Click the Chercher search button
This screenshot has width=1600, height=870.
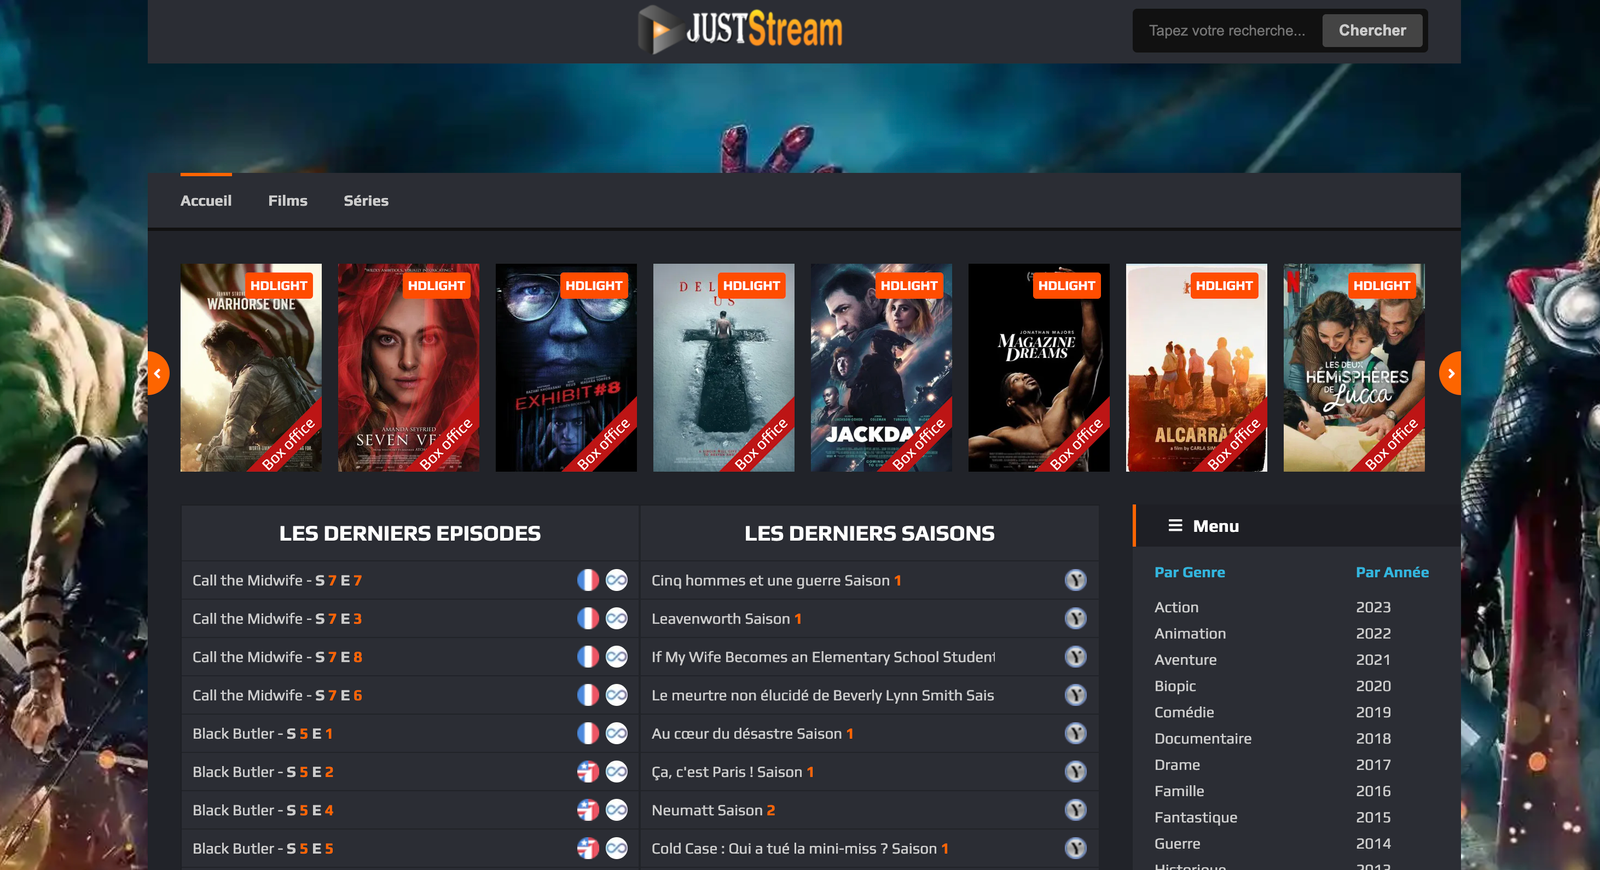point(1372,30)
